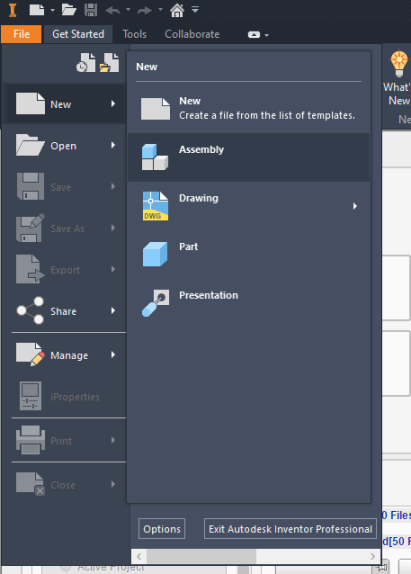Click the Recent Documents clock icon
Screen dimensions: 411x574
click(86, 63)
